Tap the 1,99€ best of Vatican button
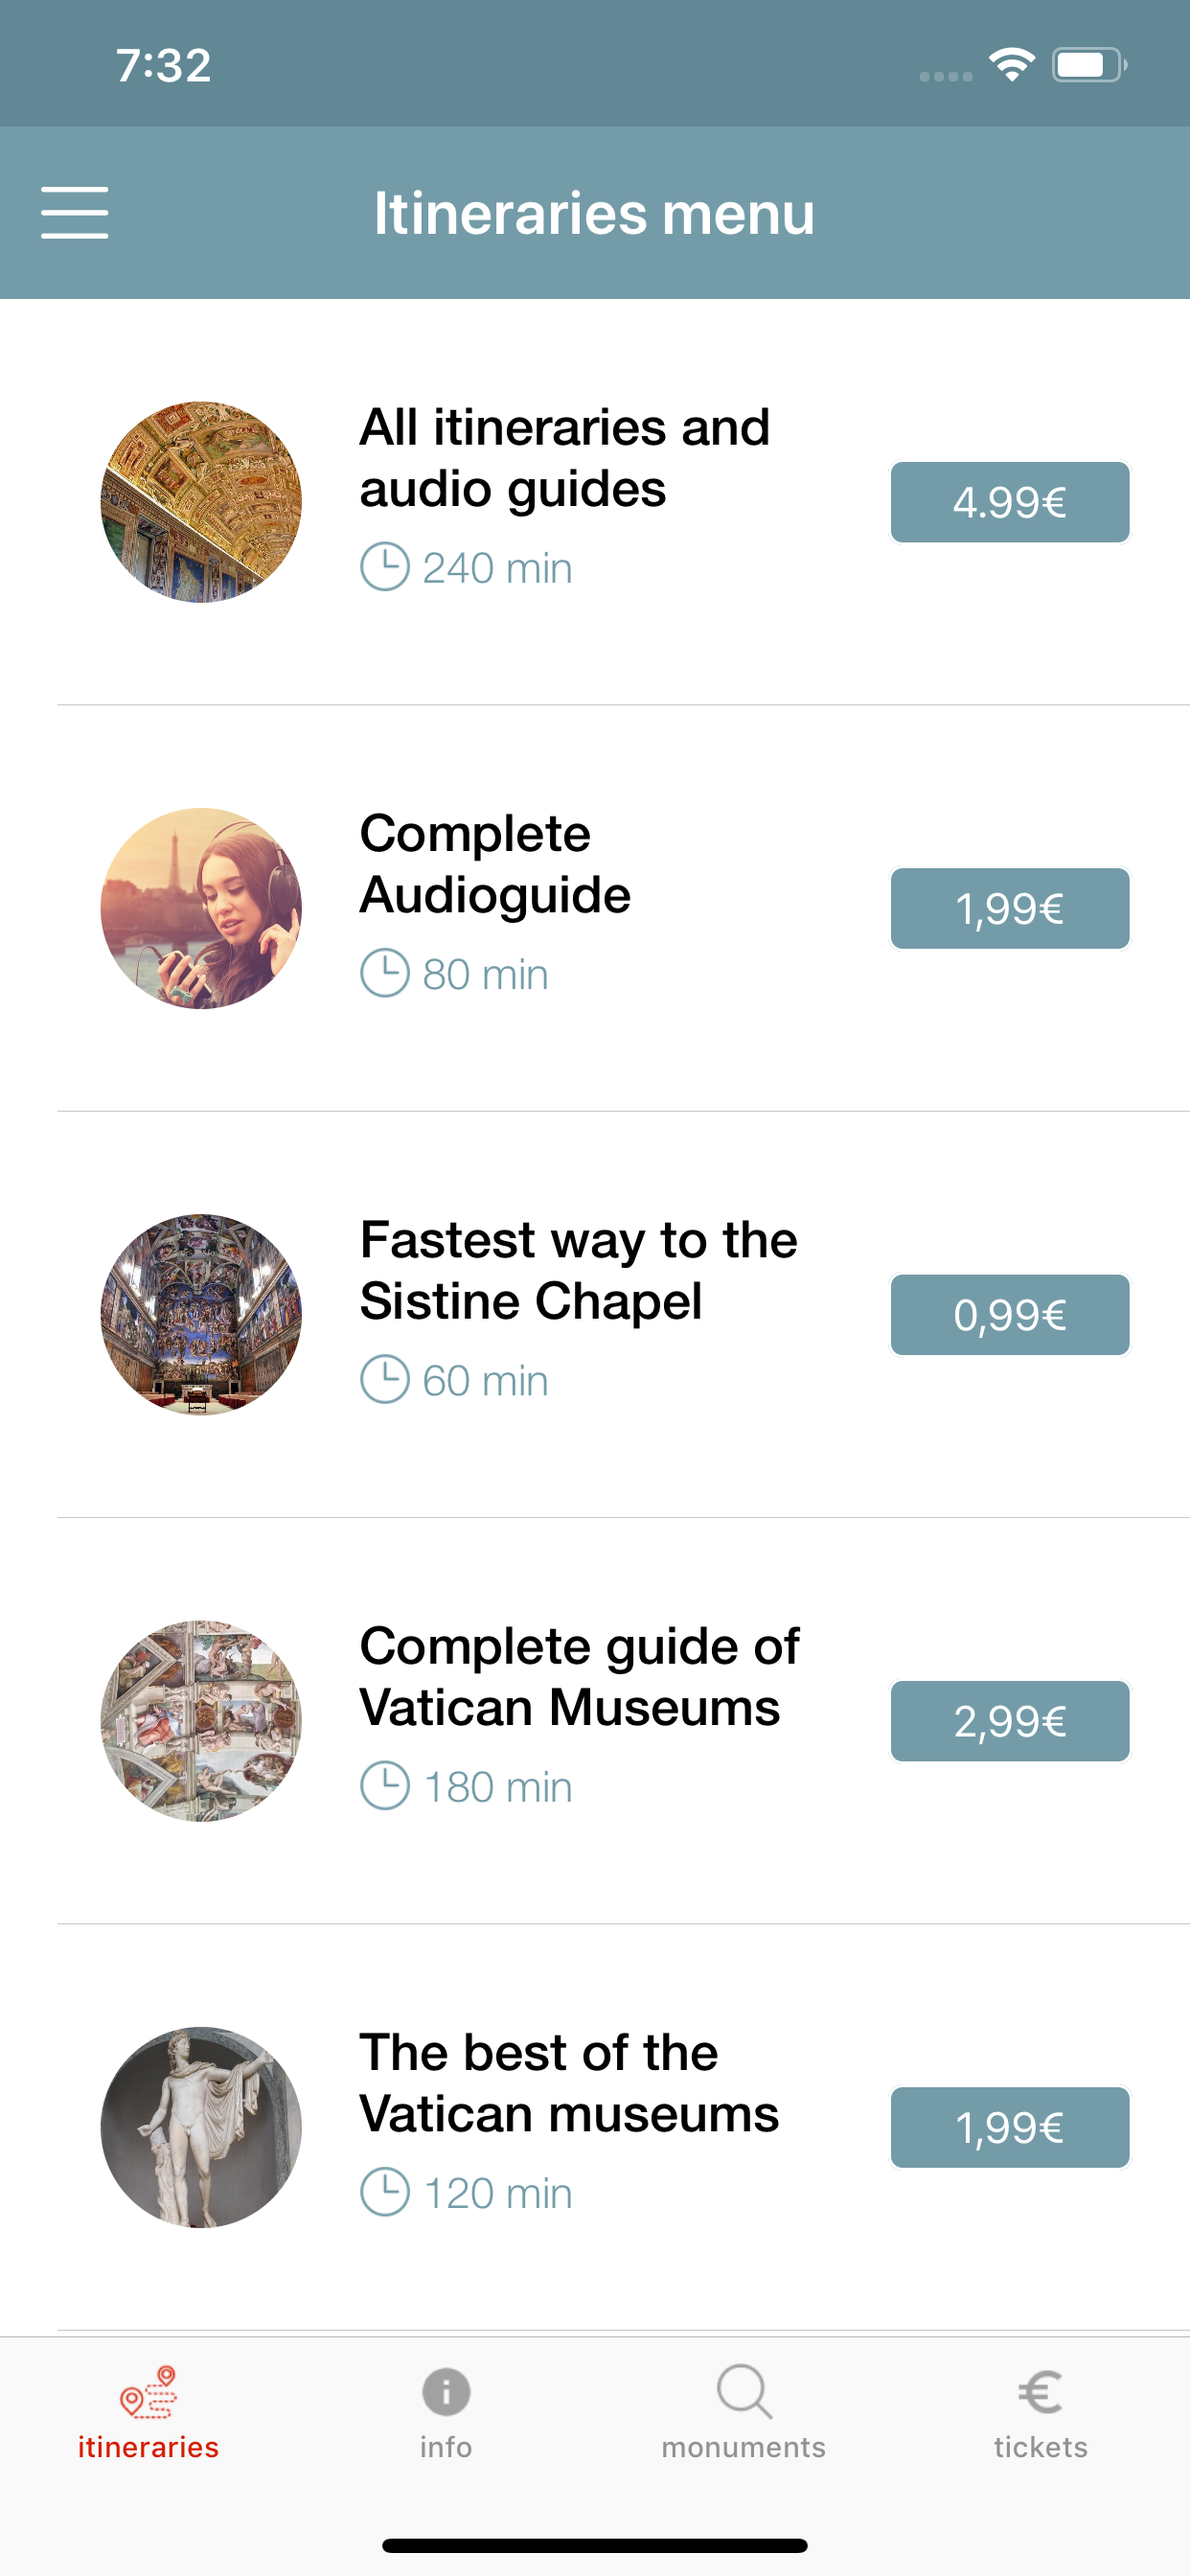The width and height of the screenshot is (1190, 2576). [1010, 2127]
